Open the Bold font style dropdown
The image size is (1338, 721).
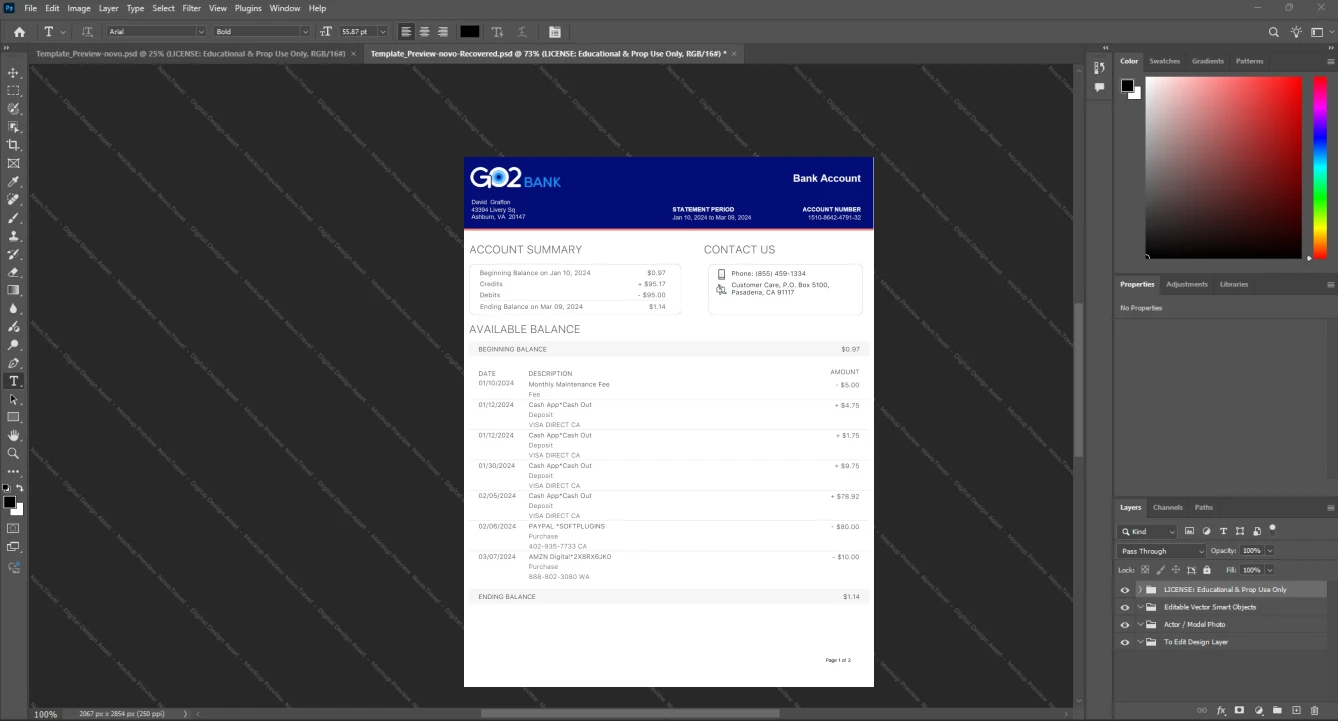262,32
